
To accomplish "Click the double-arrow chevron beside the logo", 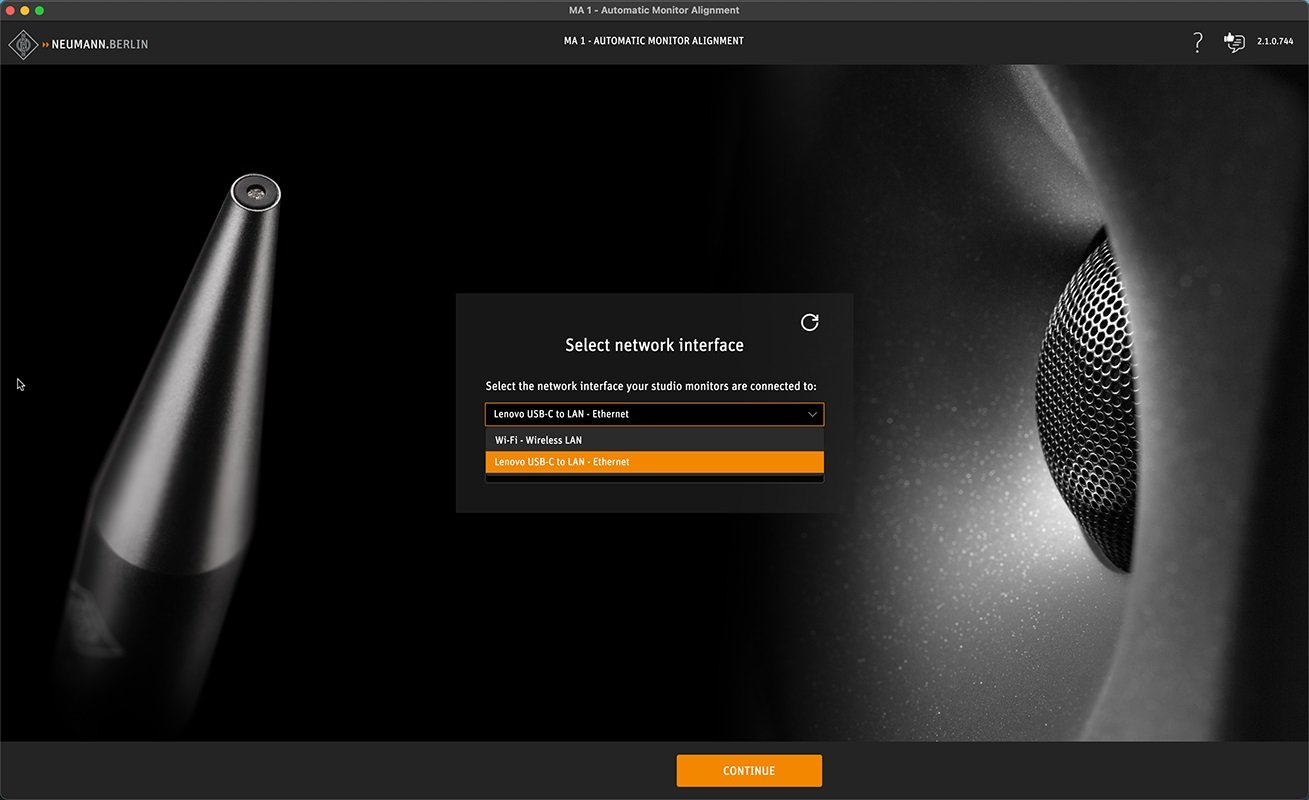I will tap(46, 44).
